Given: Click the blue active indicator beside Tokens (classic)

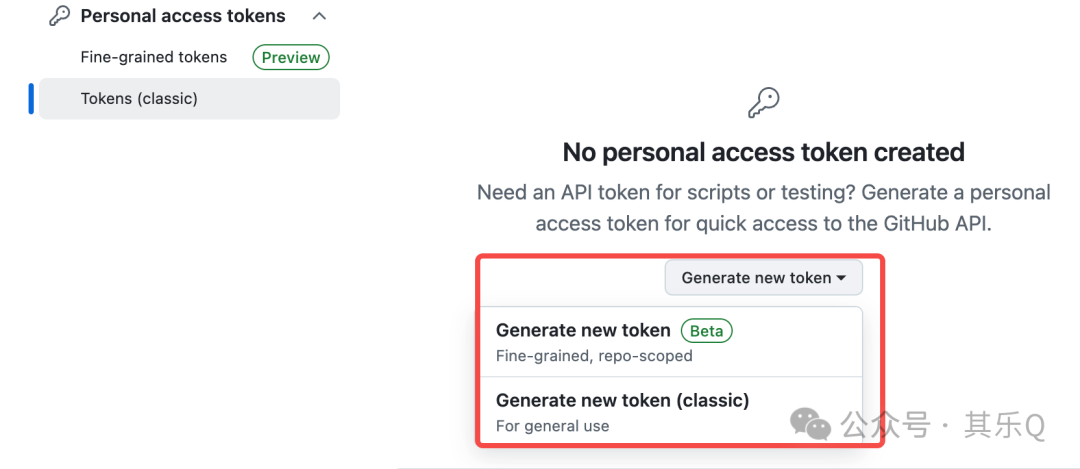Looking at the screenshot, I should pos(31,98).
